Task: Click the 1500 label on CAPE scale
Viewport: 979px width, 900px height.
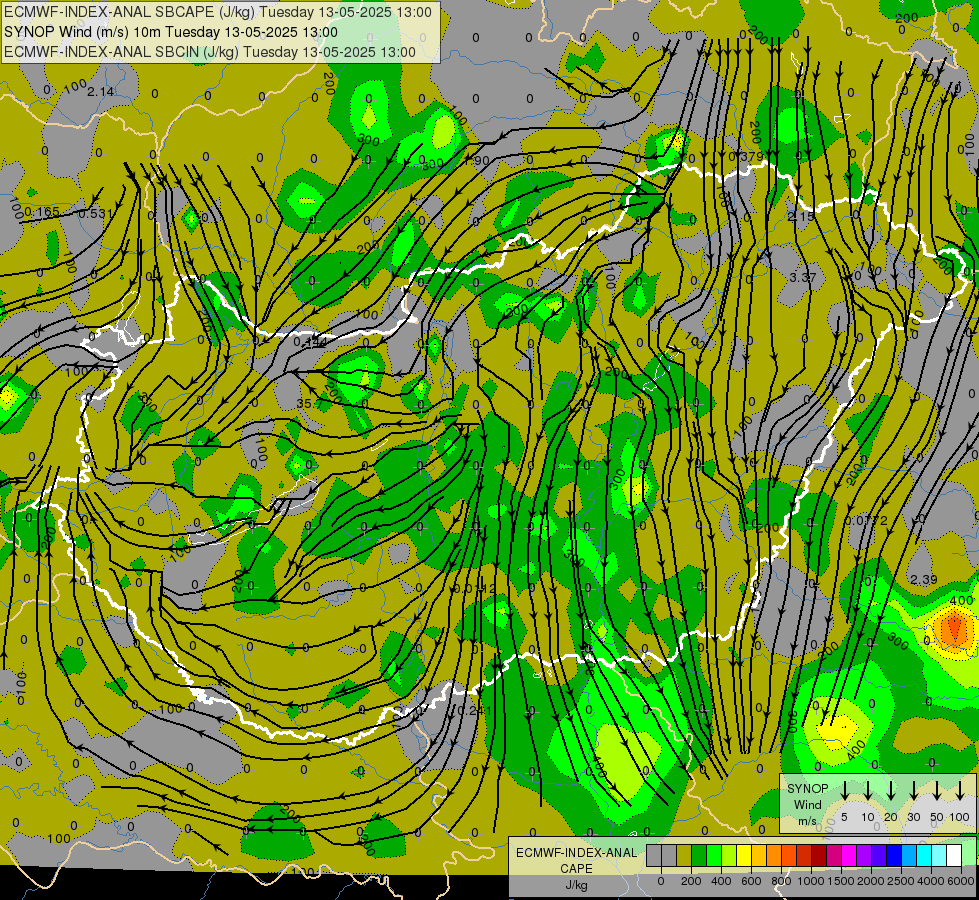Action: (x=841, y=881)
